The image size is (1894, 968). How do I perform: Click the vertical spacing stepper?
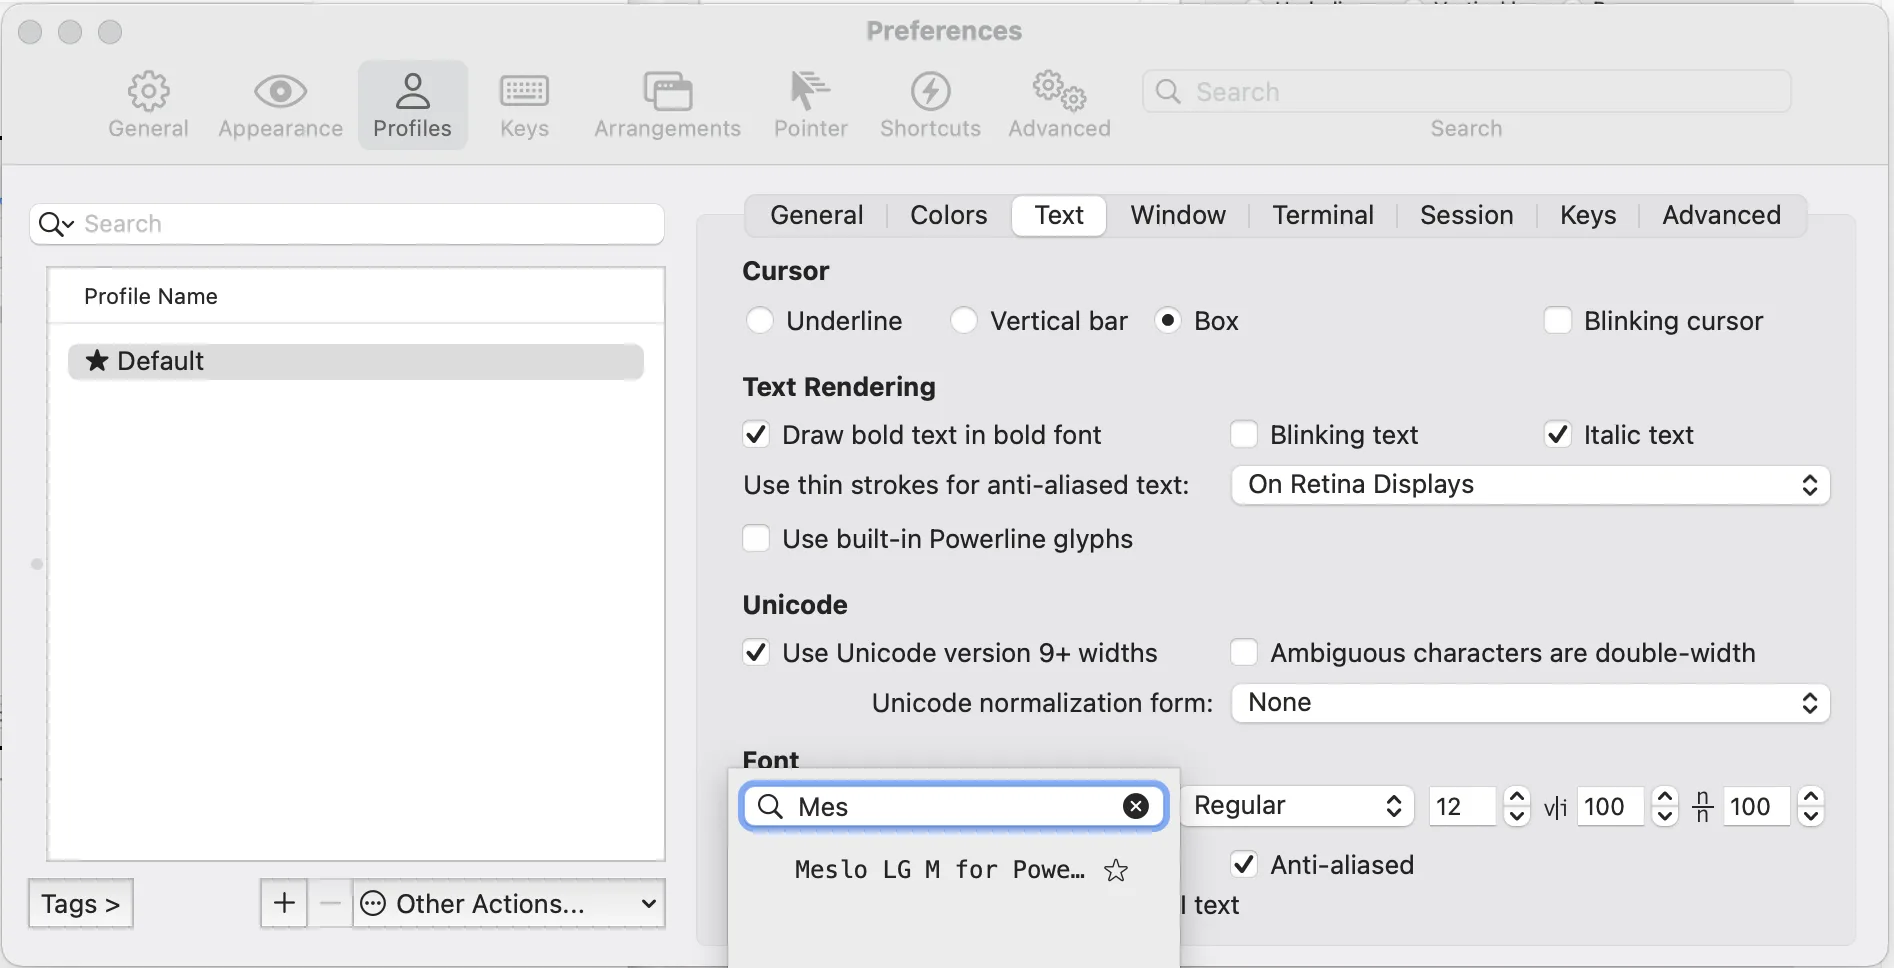click(x=1811, y=806)
